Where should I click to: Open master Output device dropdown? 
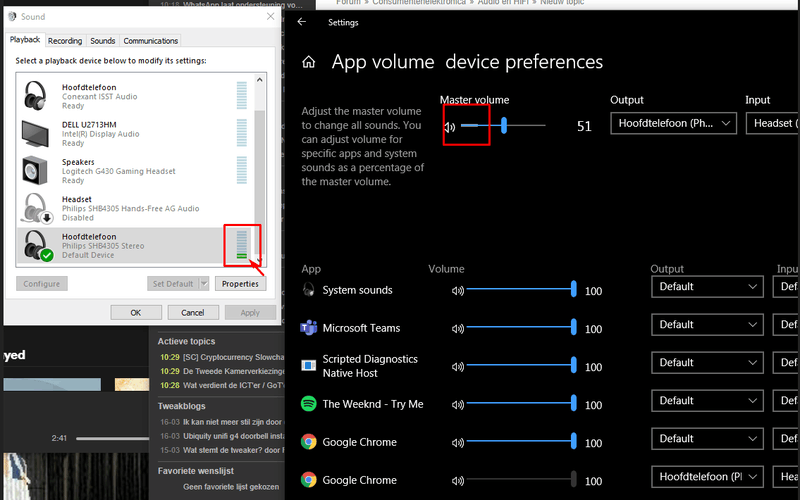pos(673,123)
